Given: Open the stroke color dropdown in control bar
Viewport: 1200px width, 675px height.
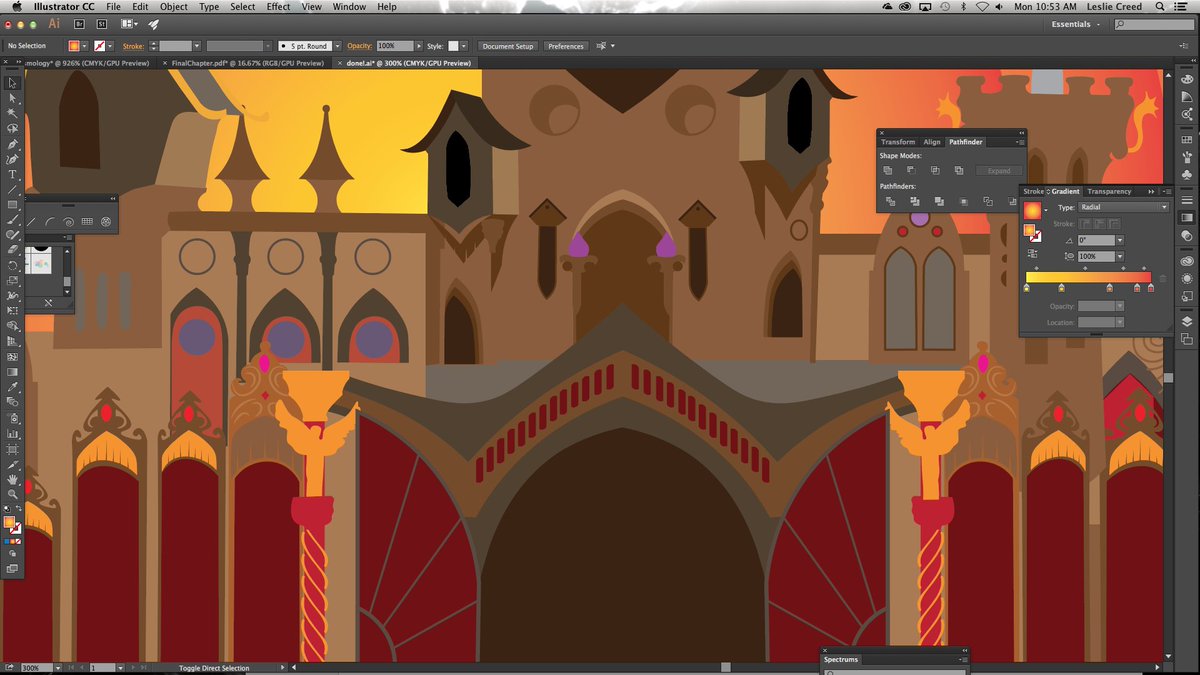Looking at the screenshot, I should click(109, 46).
